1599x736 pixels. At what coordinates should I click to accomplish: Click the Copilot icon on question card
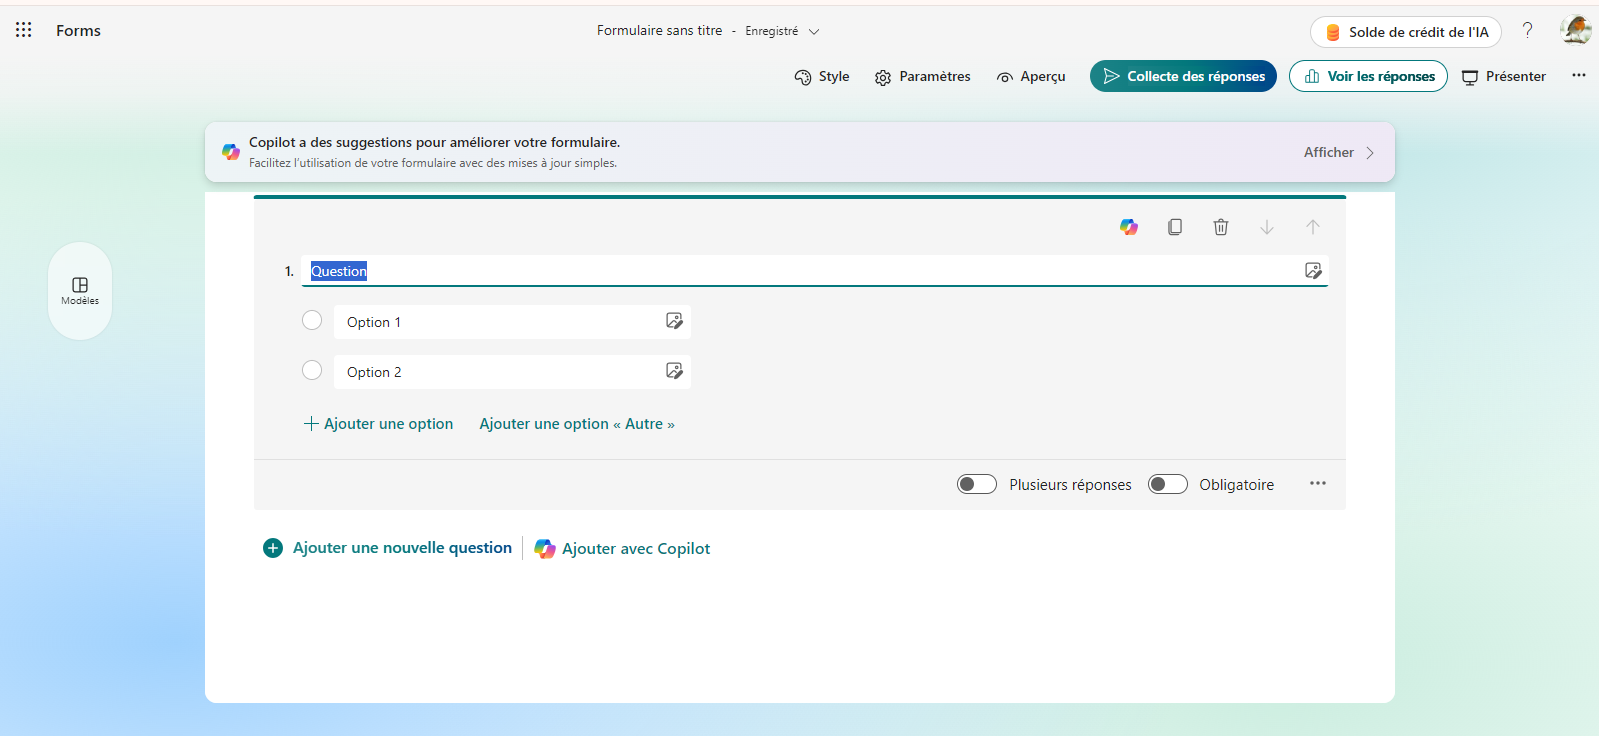[x=1129, y=227]
